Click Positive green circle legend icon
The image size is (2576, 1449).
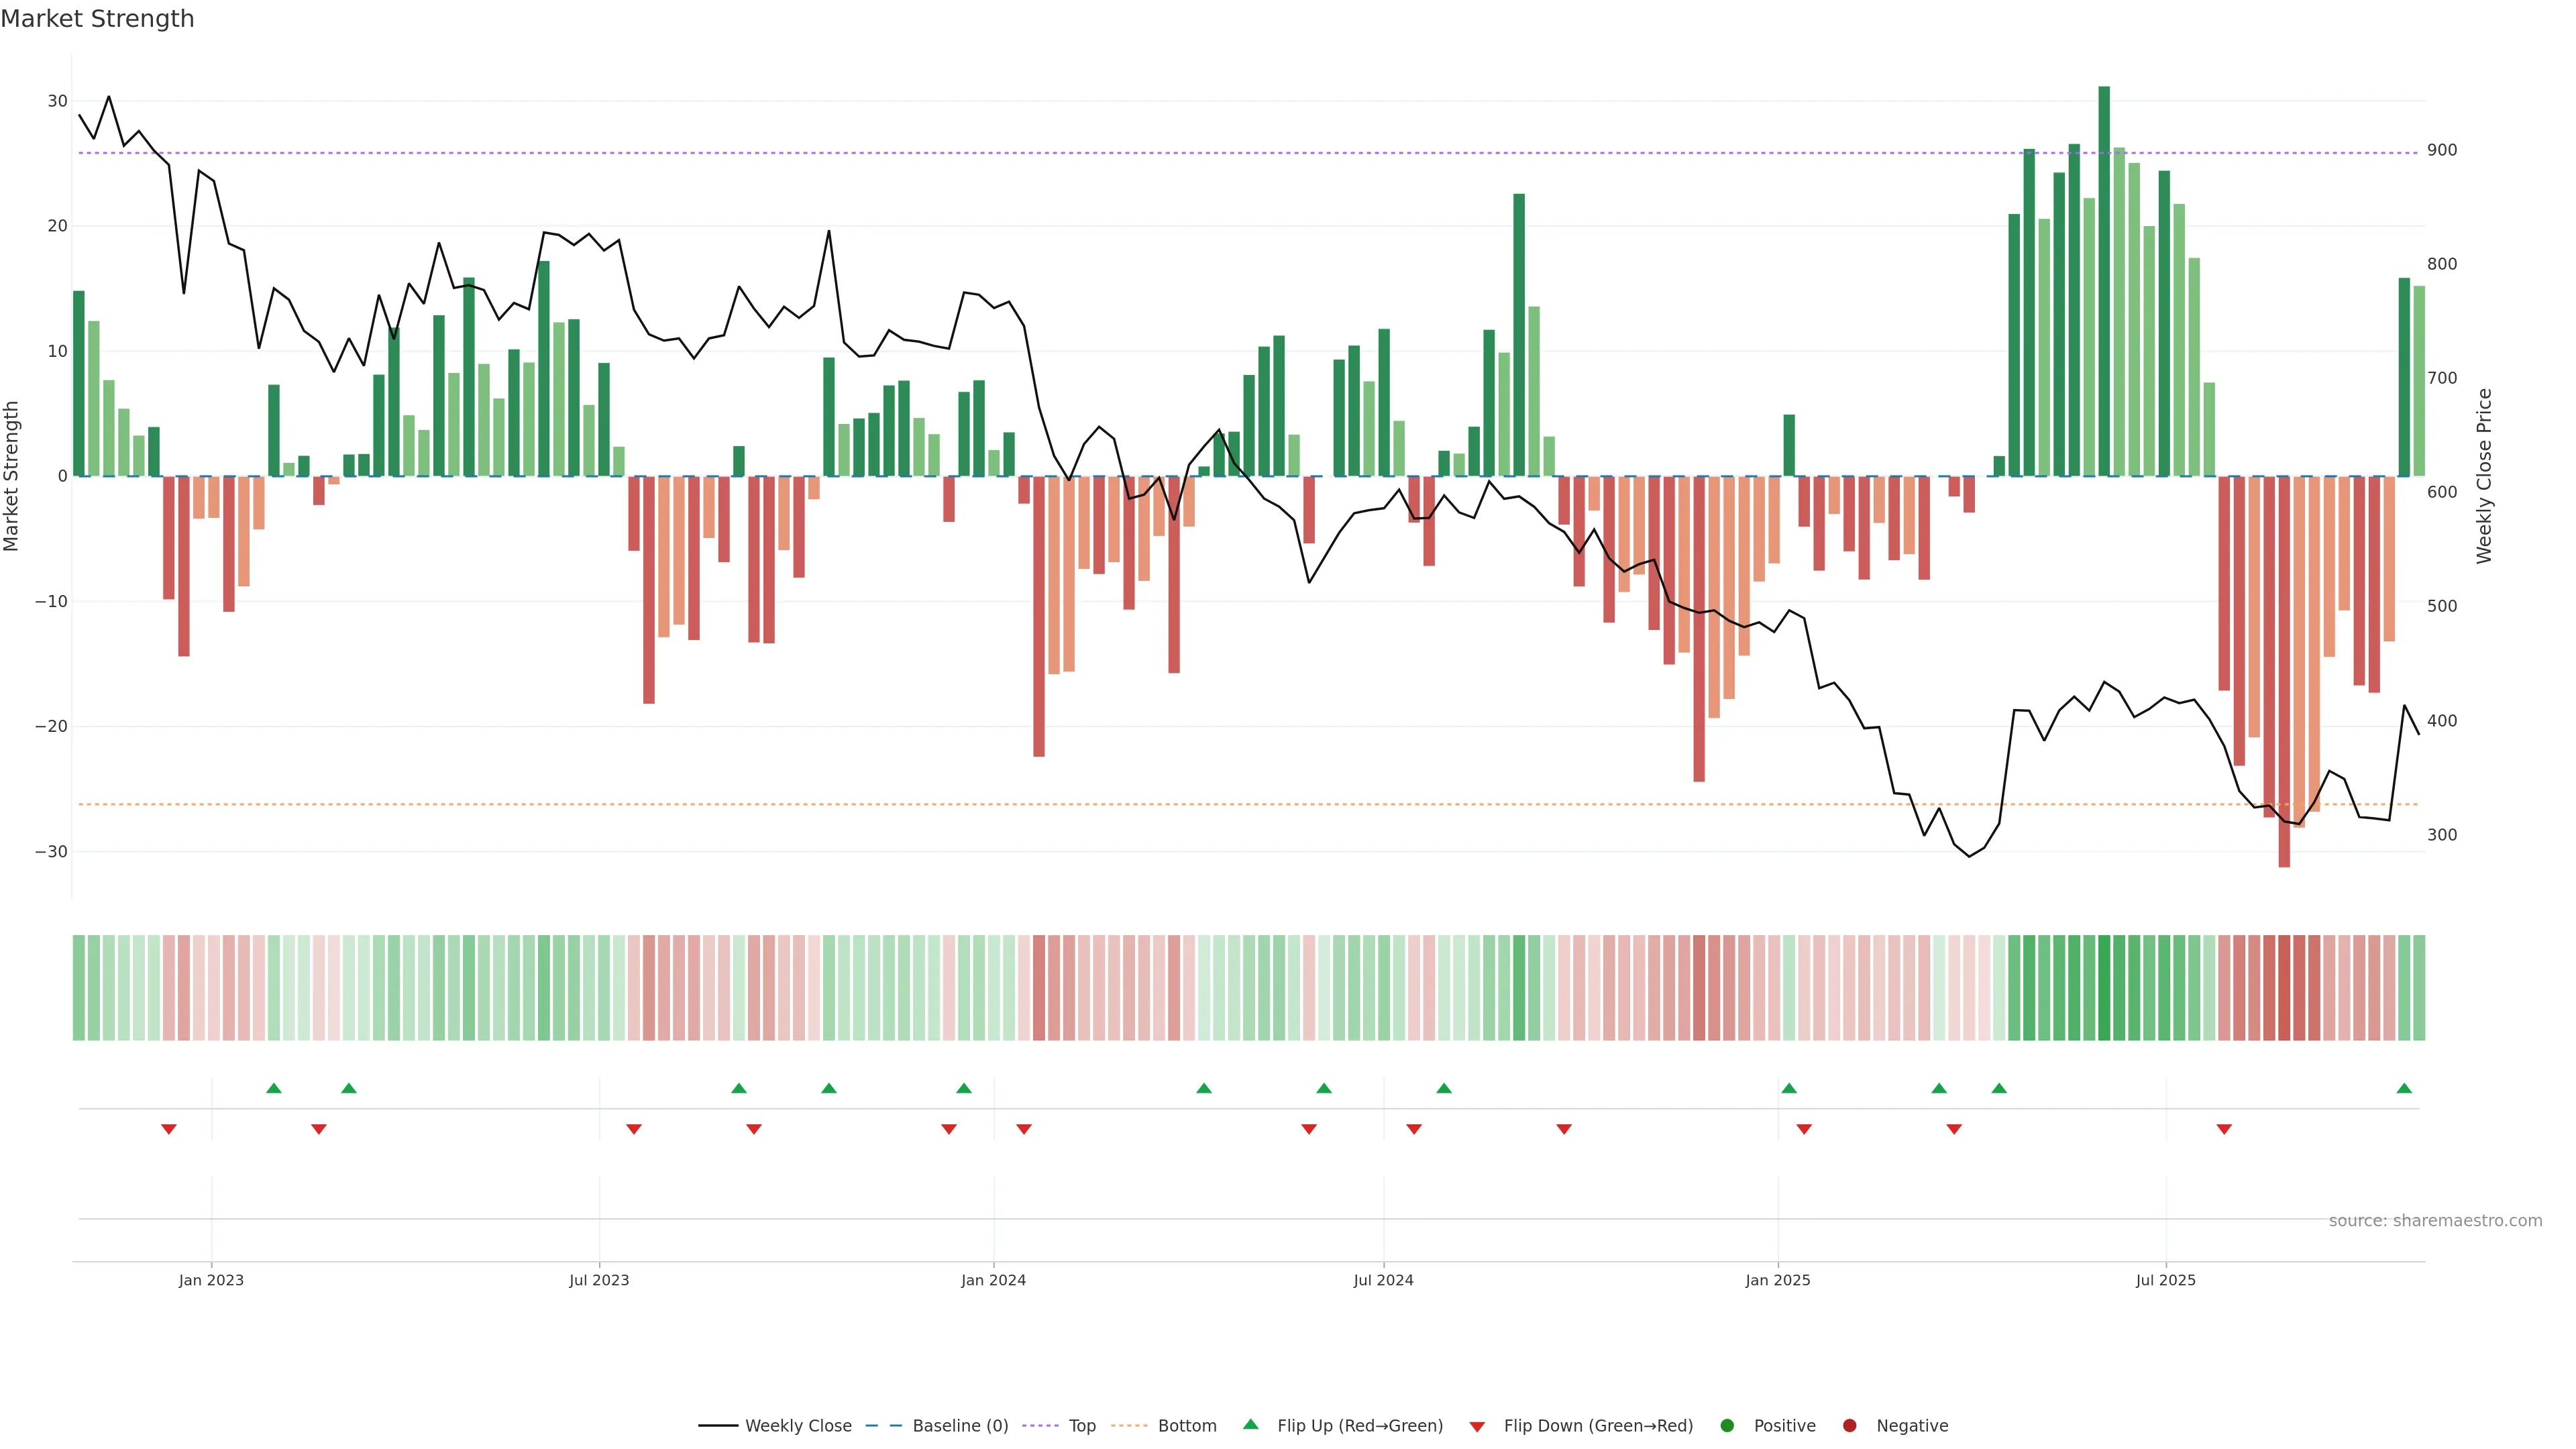(1727, 1426)
